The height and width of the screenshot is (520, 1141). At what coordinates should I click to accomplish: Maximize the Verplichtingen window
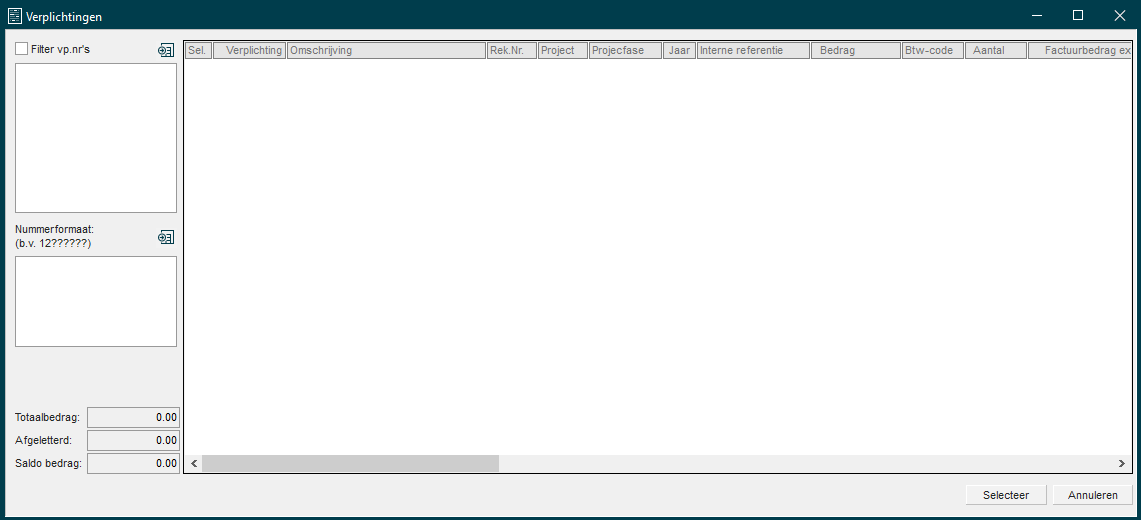click(1077, 16)
